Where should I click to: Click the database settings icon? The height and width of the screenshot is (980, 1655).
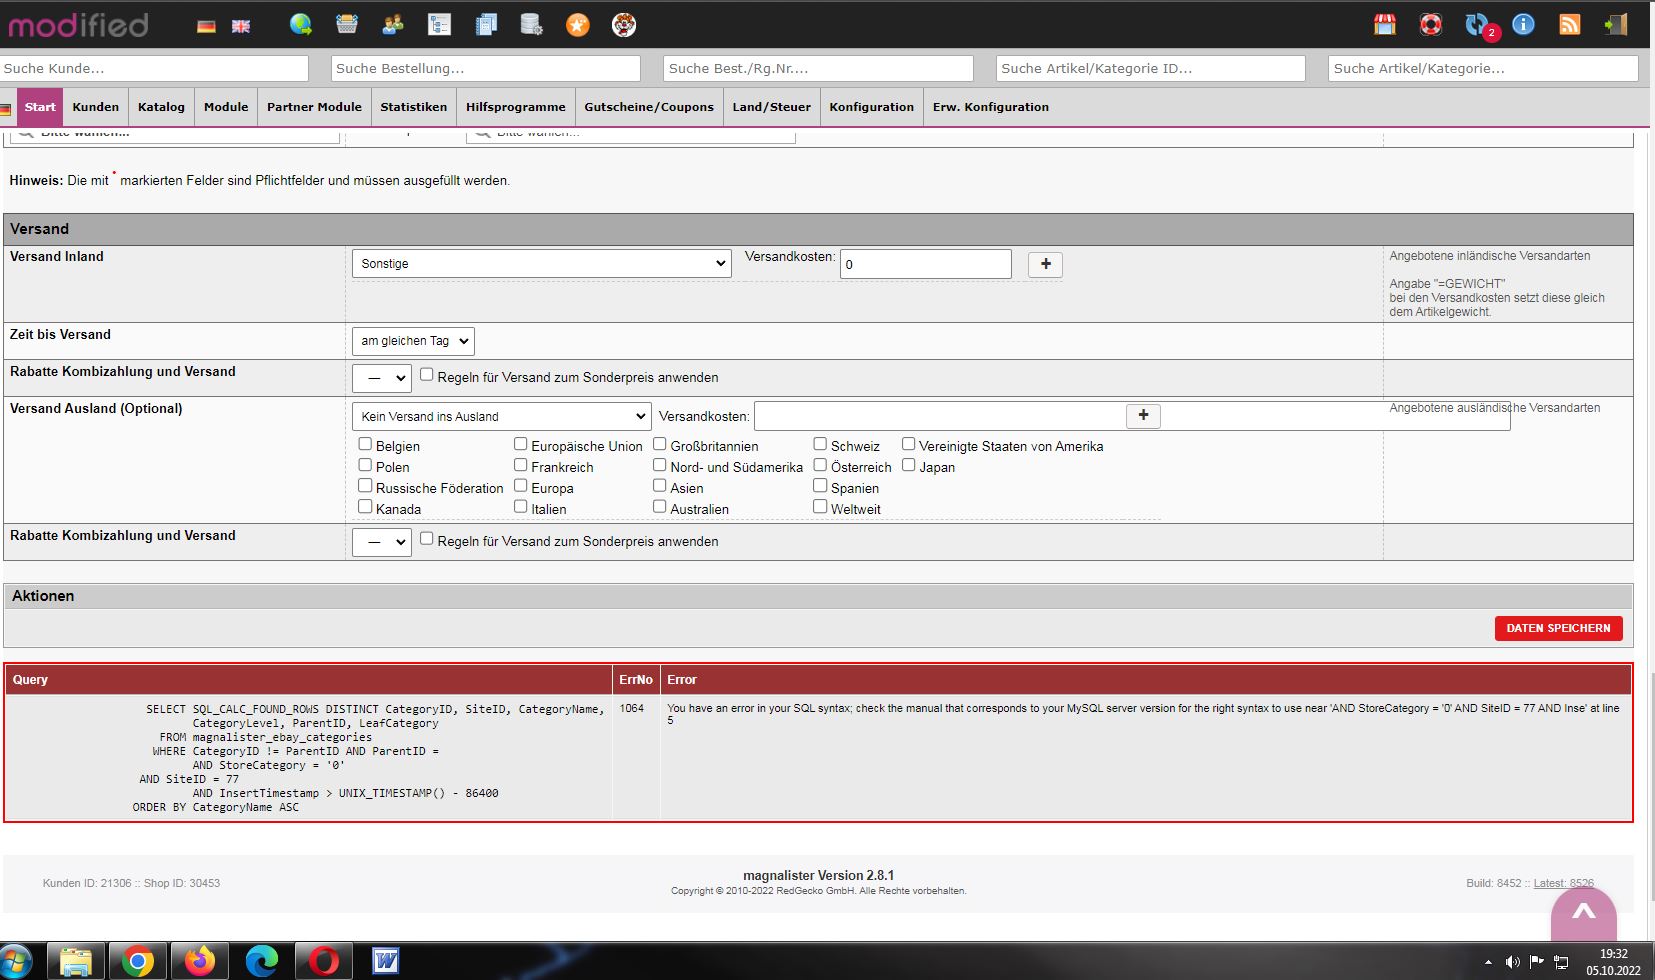point(531,25)
